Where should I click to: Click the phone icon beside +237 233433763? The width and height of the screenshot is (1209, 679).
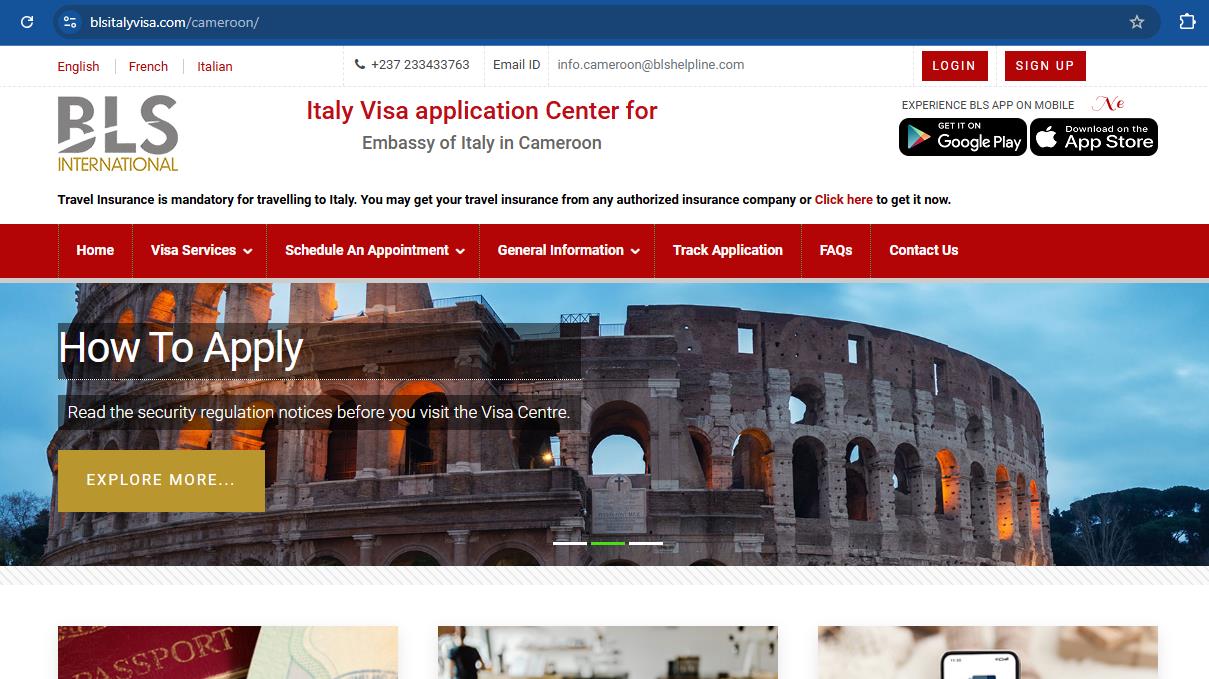pos(358,64)
